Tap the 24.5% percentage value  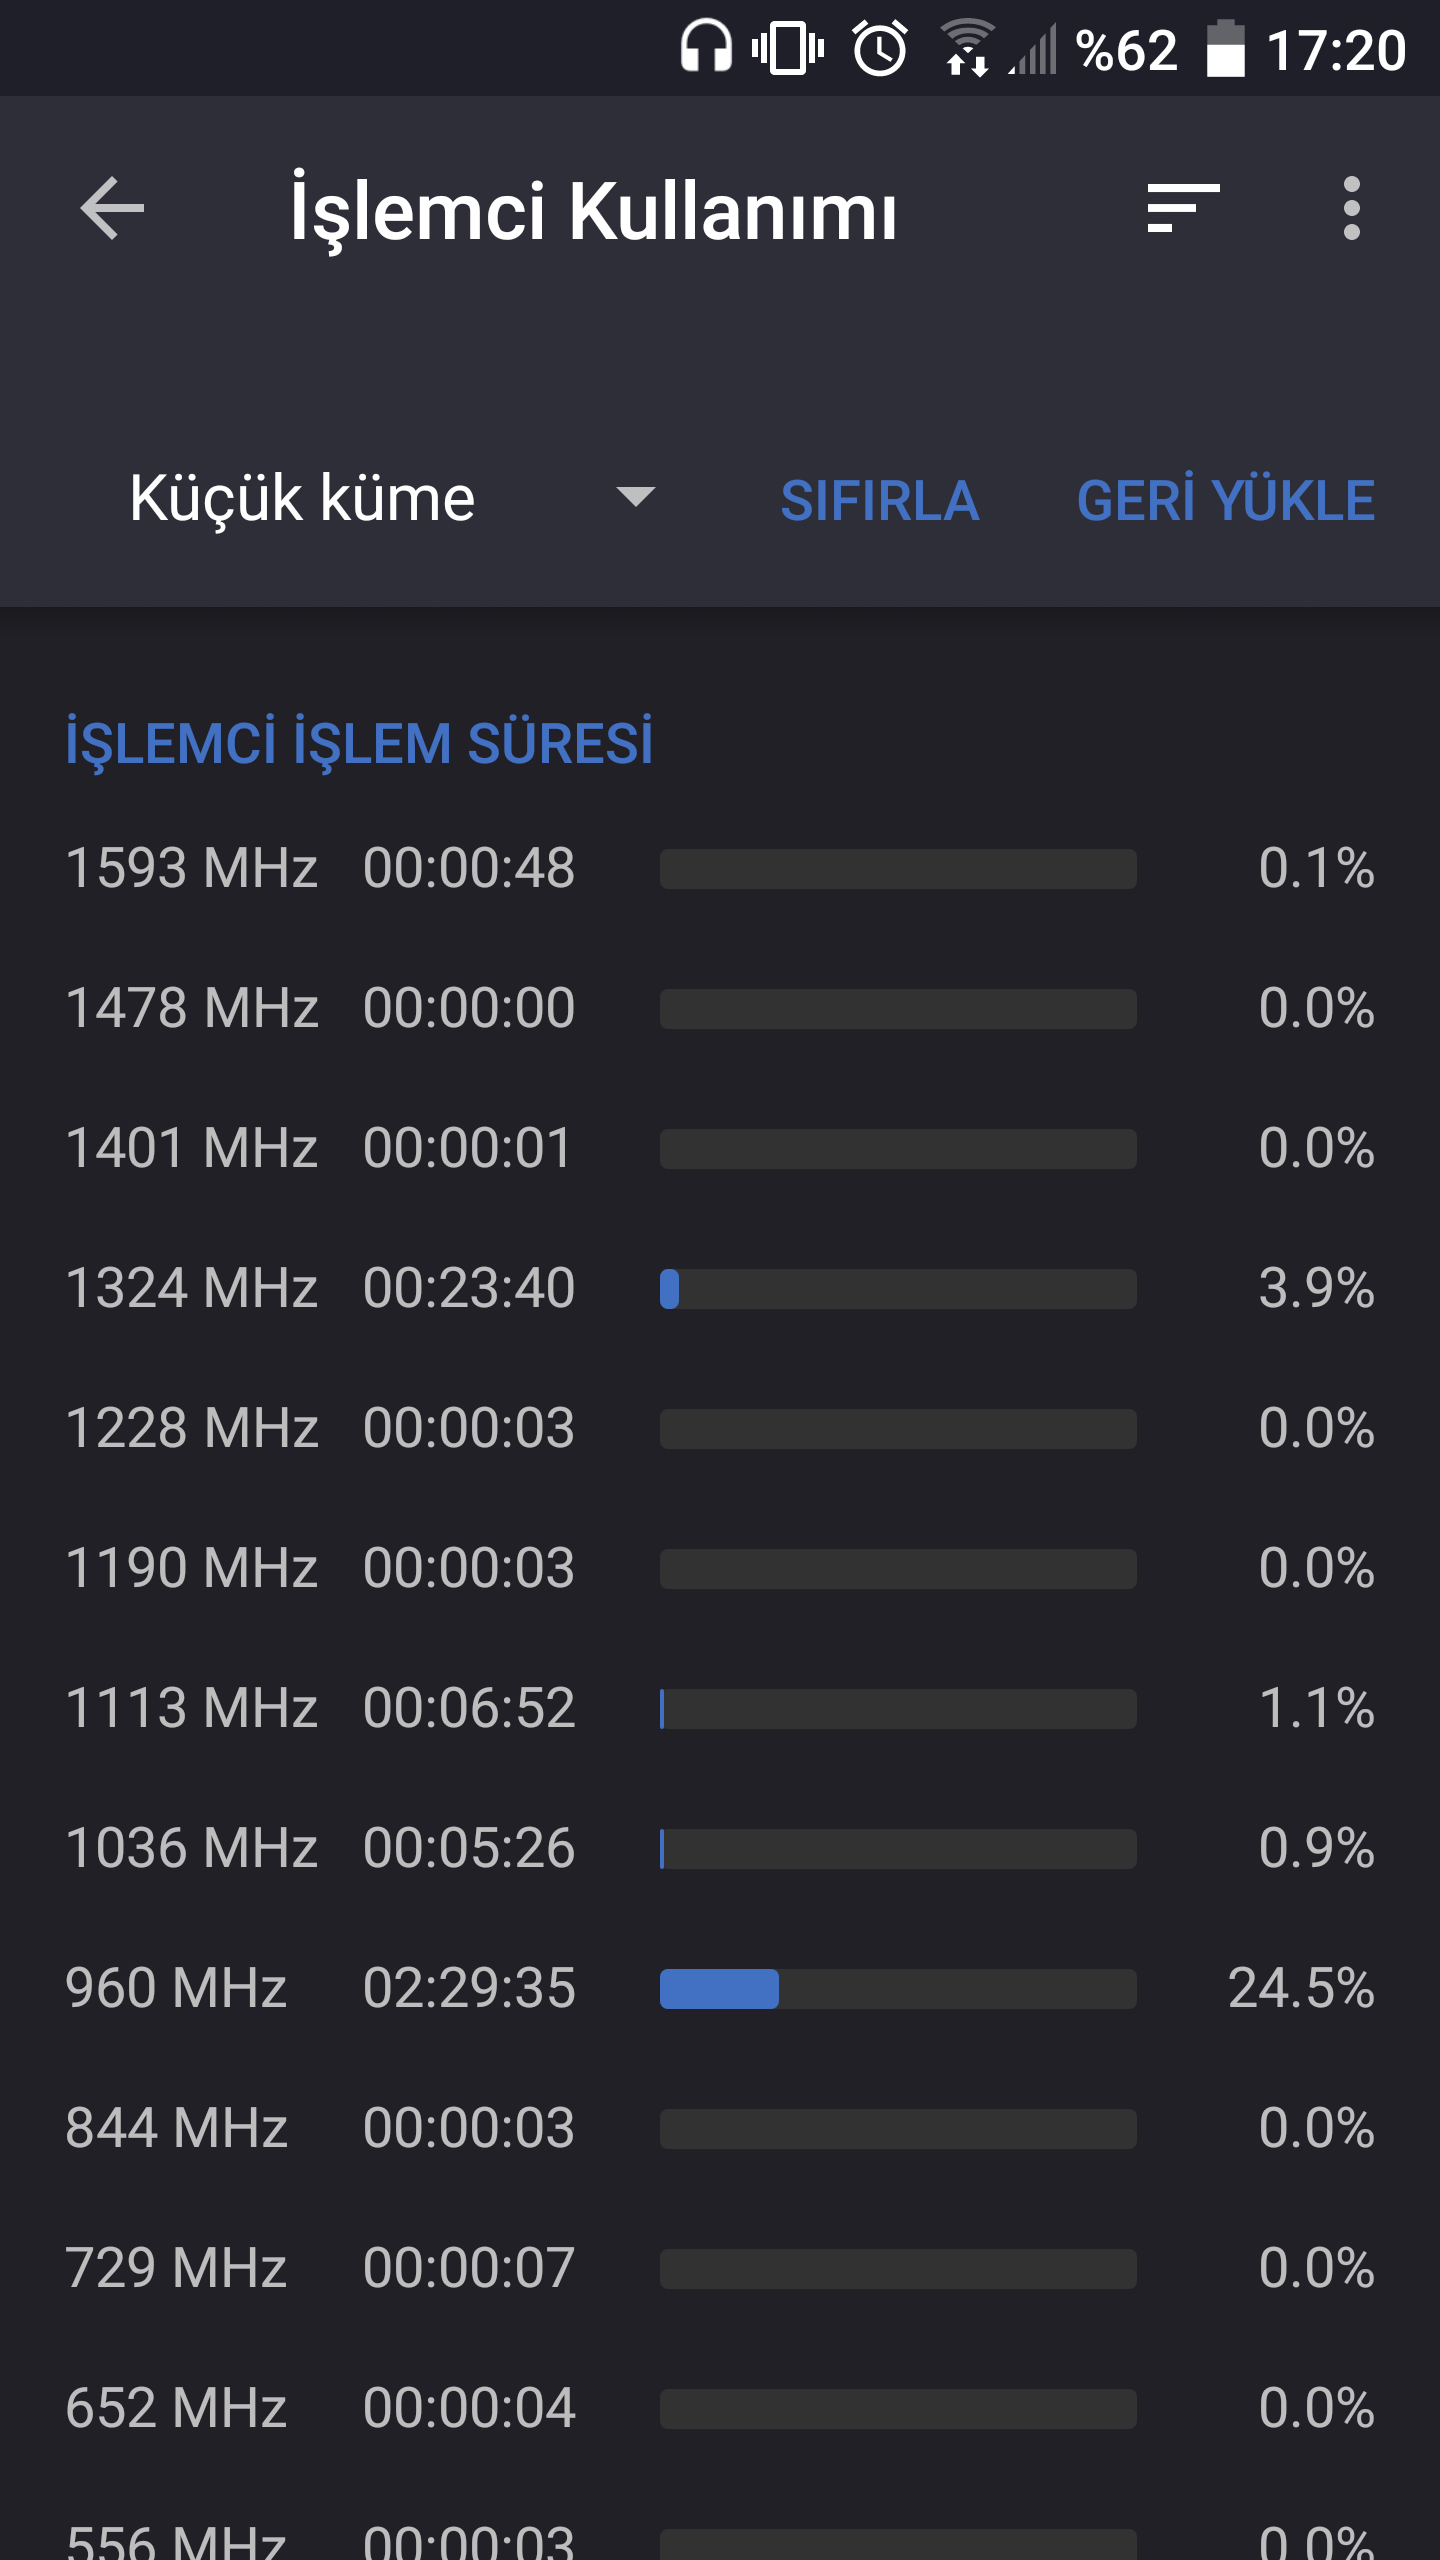tap(1301, 1988)
